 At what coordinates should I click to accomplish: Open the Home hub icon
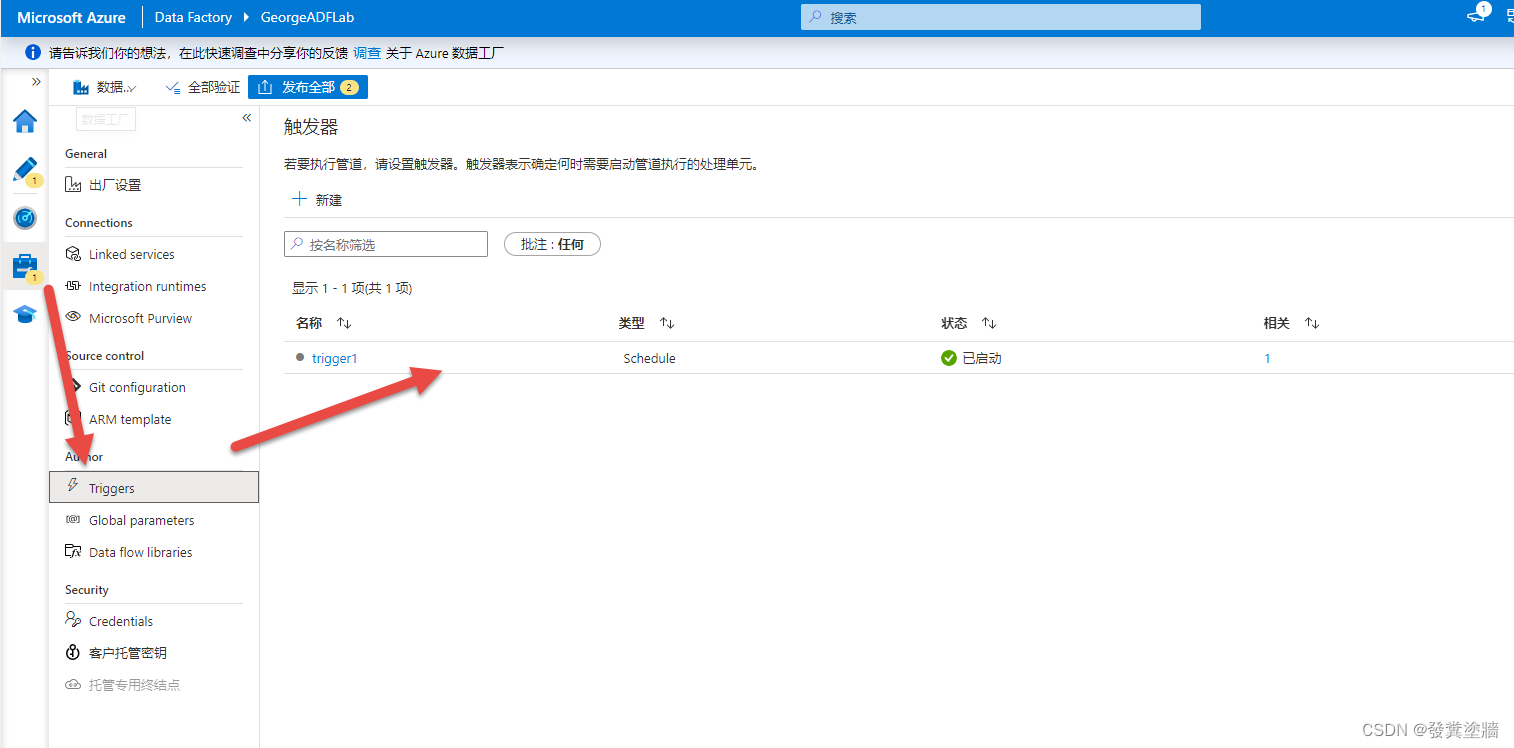pos(25,122)
